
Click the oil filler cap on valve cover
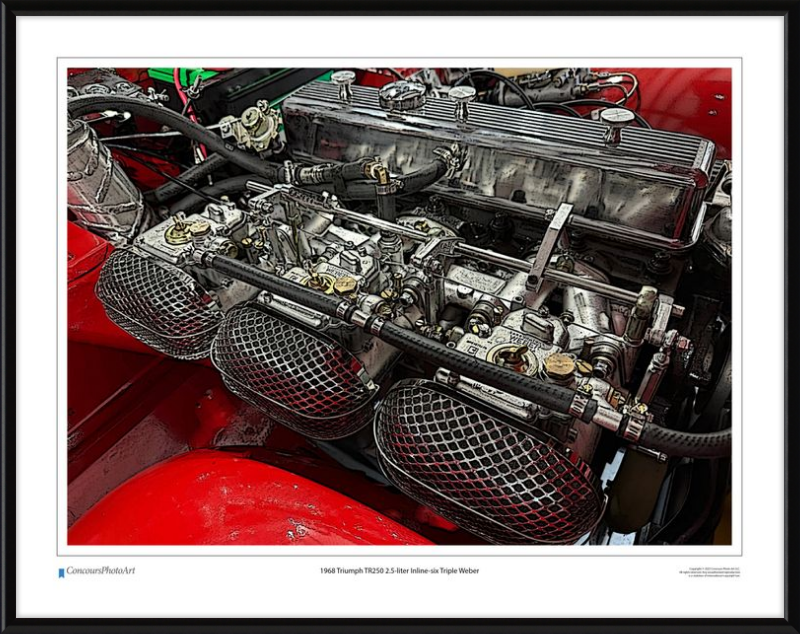pos(403,96)
